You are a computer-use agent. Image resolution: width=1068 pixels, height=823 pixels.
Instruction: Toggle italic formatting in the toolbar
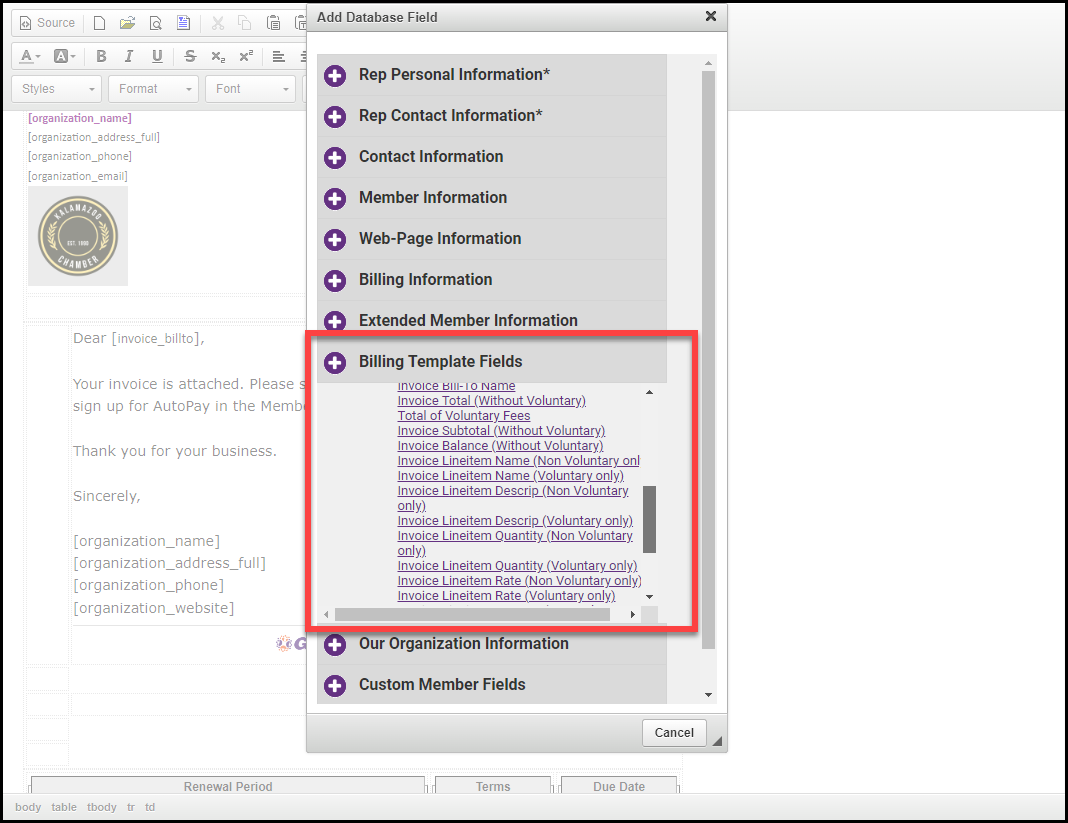(x=129, y=56)
